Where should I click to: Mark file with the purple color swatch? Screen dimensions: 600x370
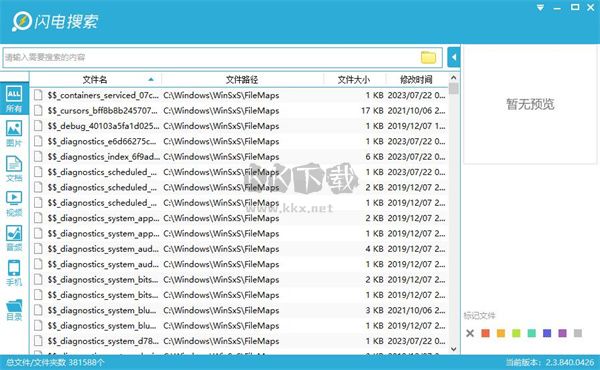(562, 333)
